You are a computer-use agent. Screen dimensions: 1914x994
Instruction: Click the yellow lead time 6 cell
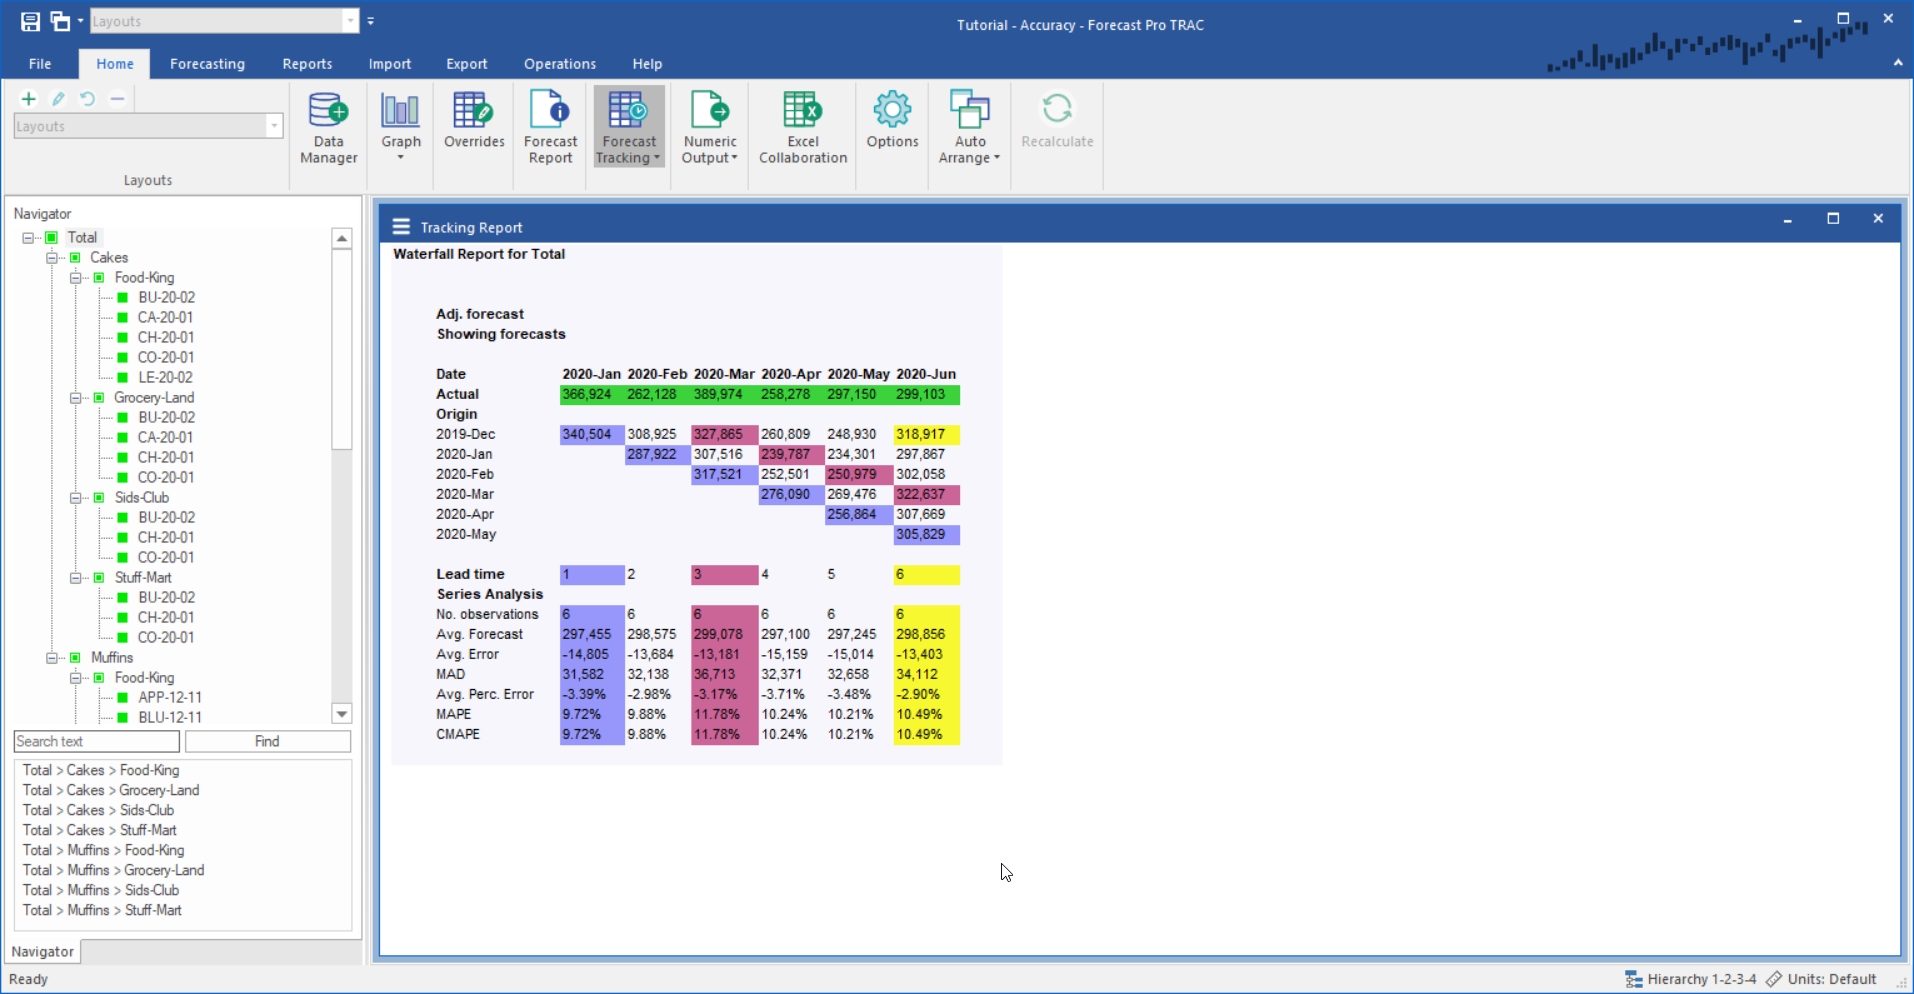tap(927, 575)
